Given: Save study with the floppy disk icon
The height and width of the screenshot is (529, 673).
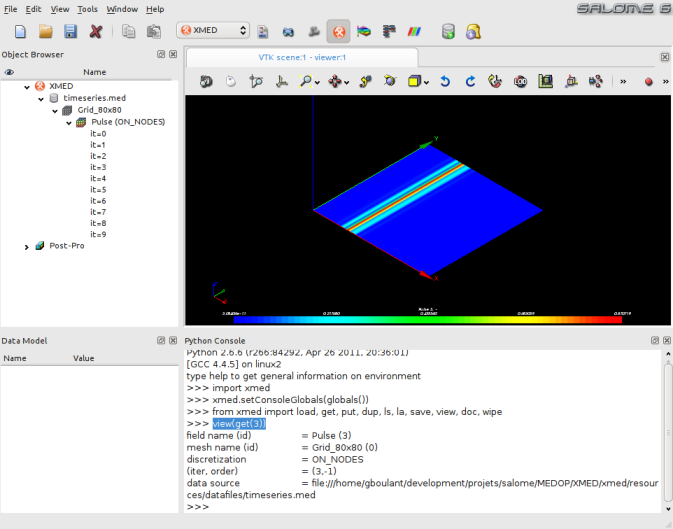Looking at the screenshot, I should coord(70,31).
